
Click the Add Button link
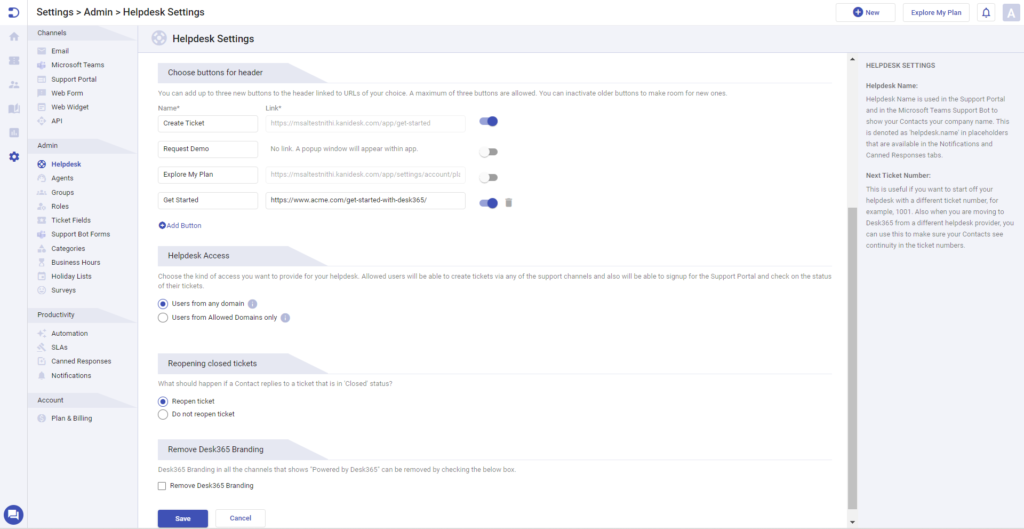click(180, 225)
